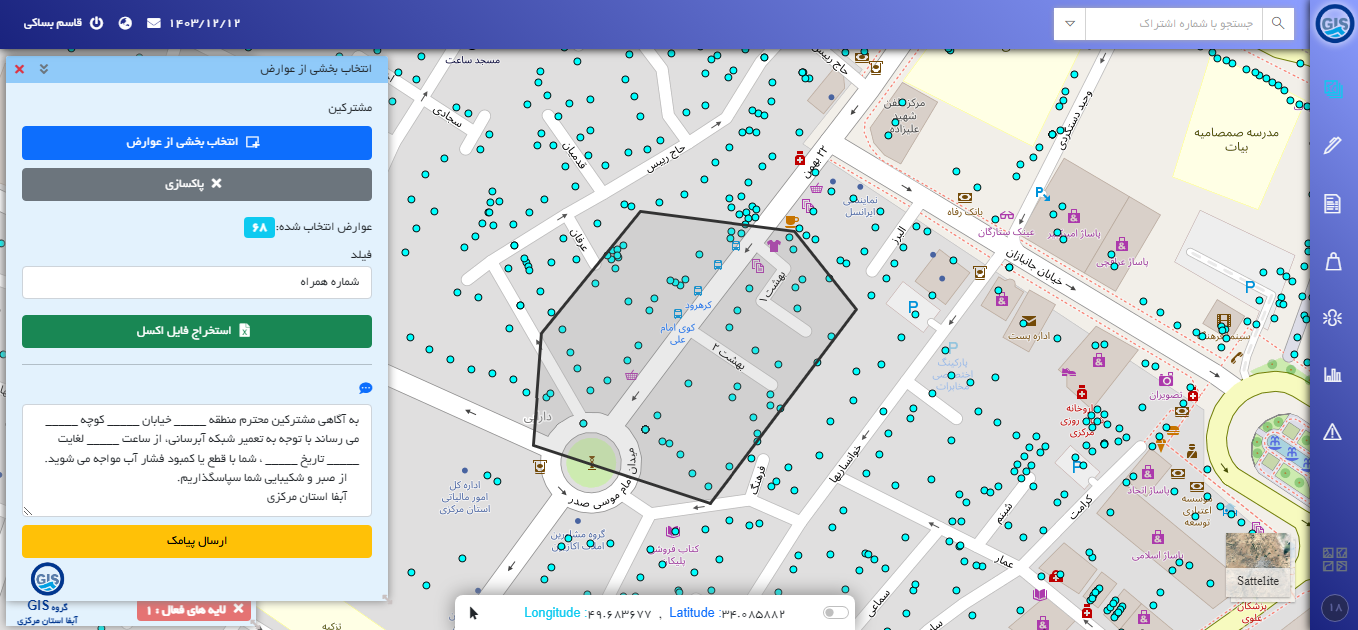Screen dimensions: 1358x630
Task: Open the search type dropdown arrow
Action: pyautogui.click(x=1070, y=23)
